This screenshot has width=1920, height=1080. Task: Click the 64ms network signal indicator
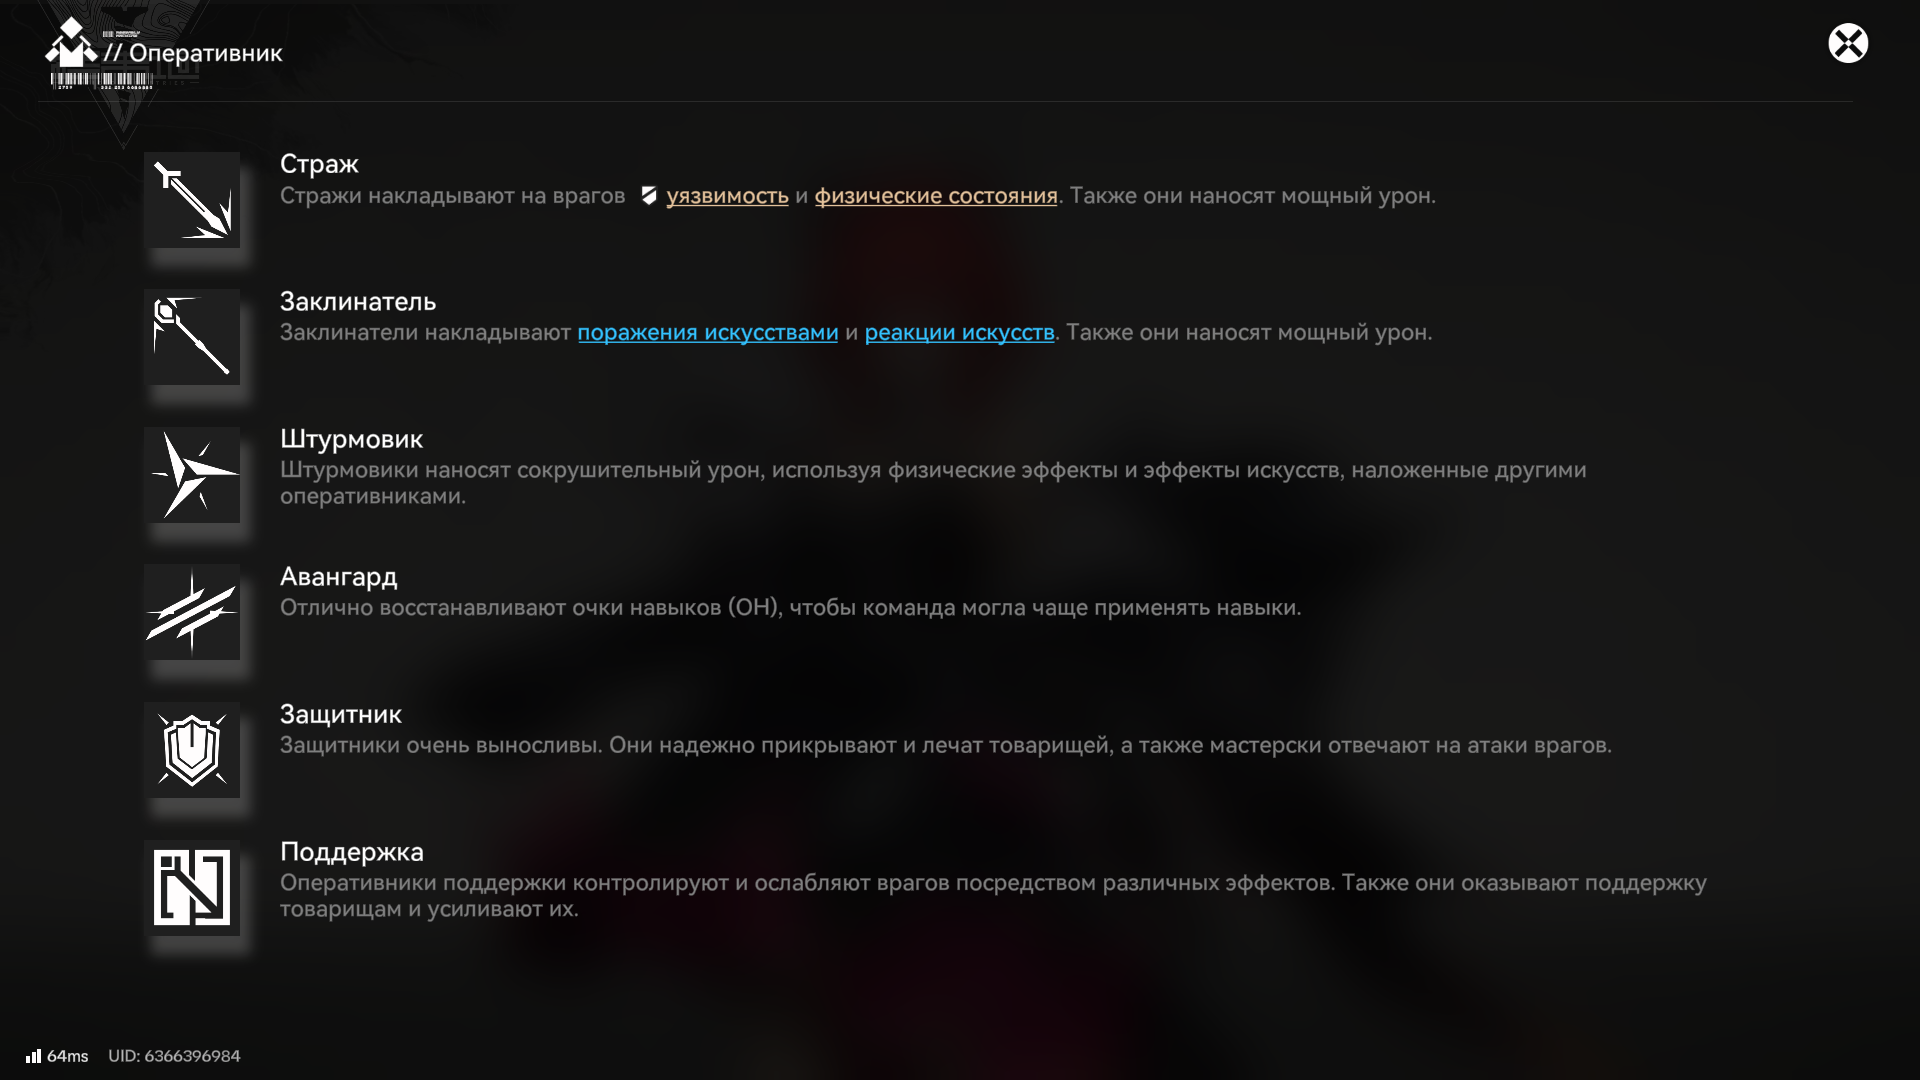(x=57, y=1056)
